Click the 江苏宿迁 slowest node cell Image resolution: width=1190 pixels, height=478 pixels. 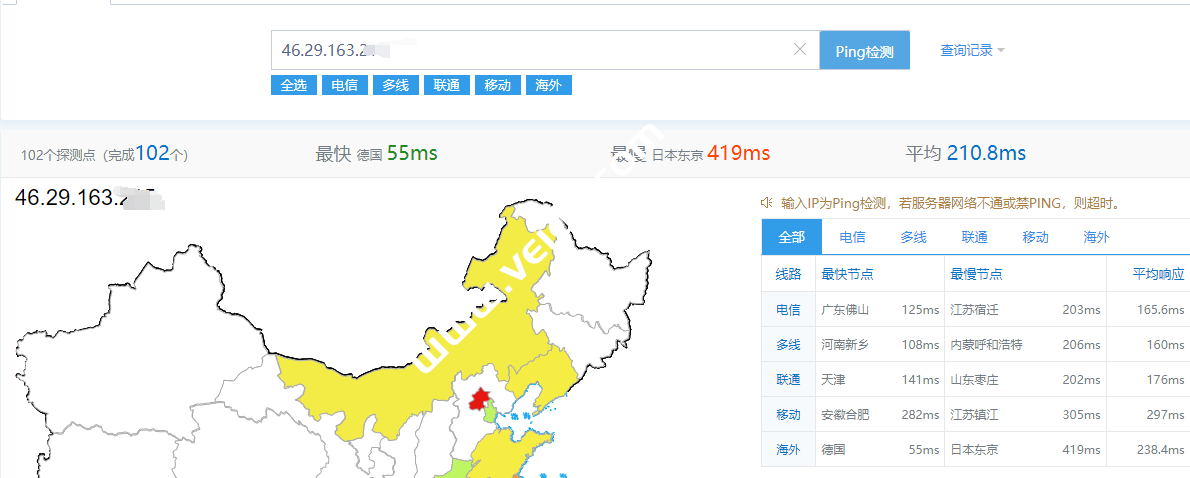point(974,310)
